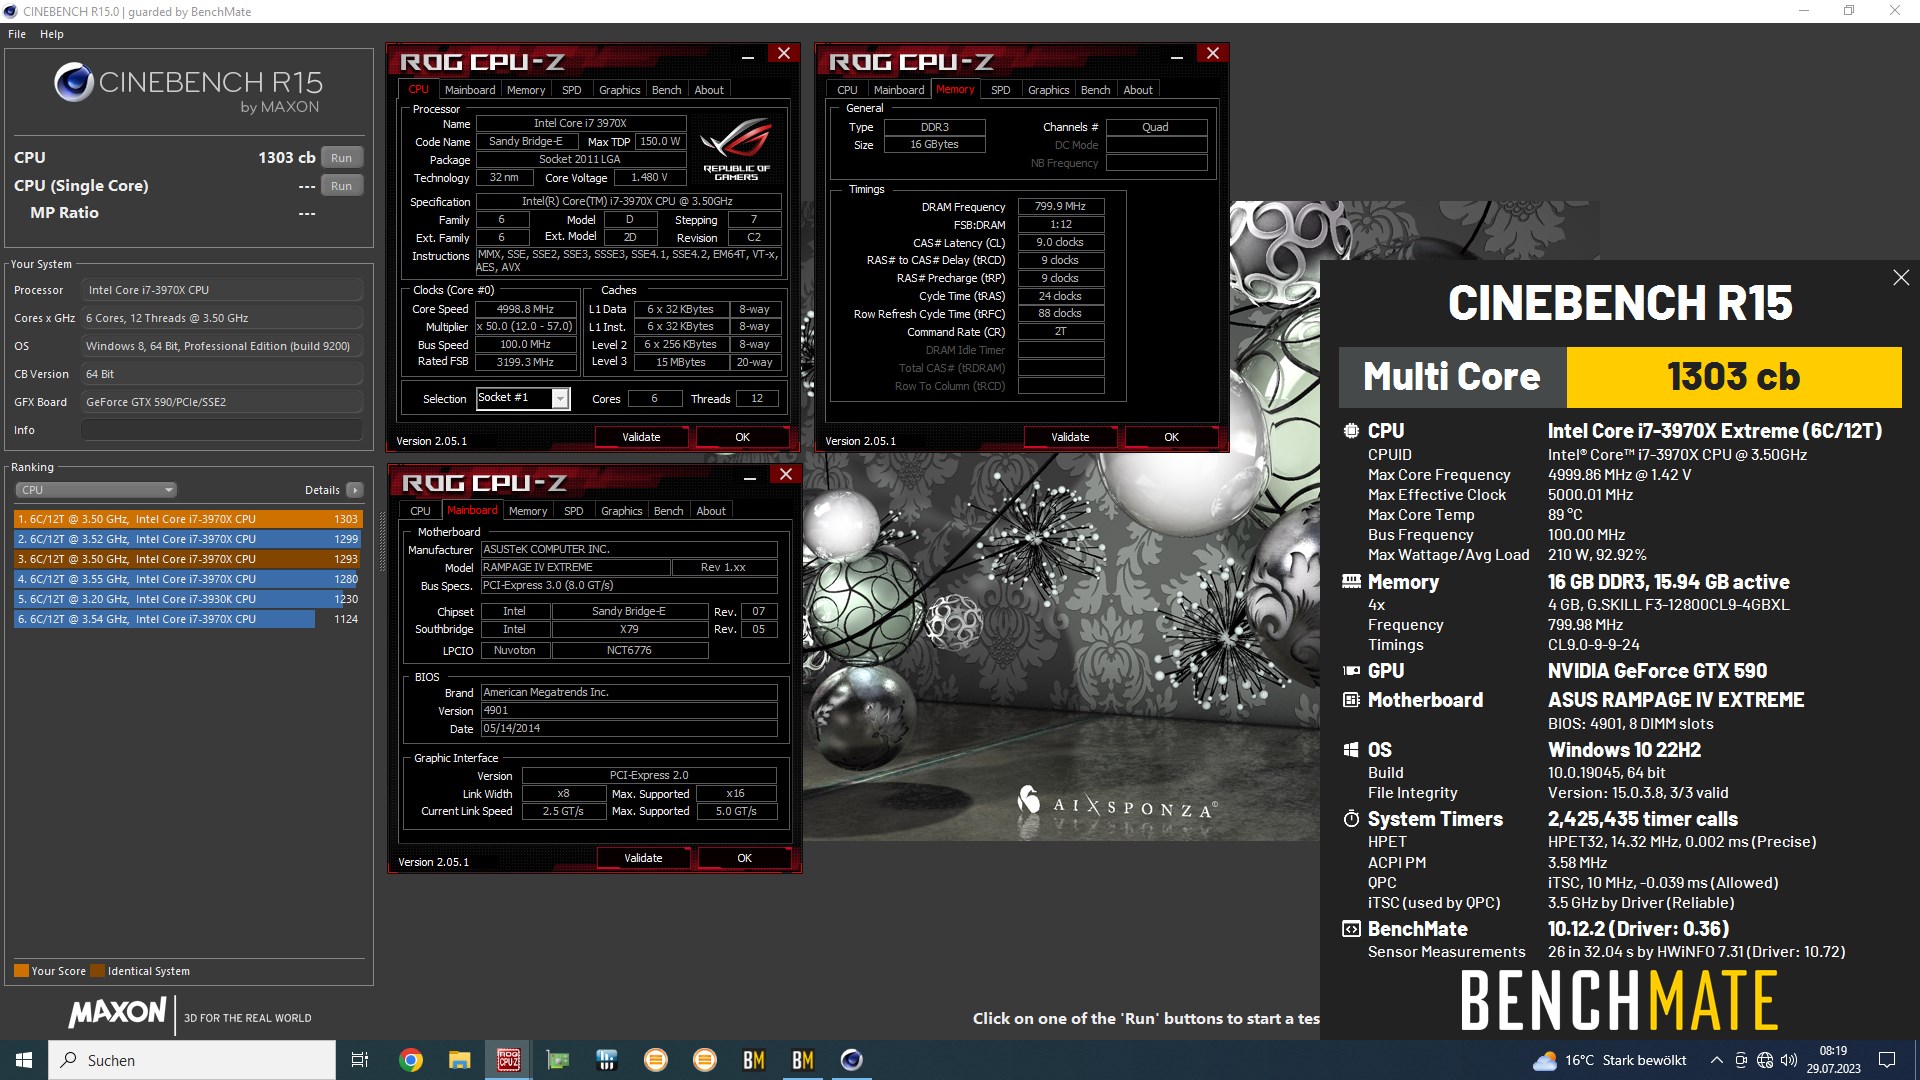This screenshot has height=1080, width=1920.
Task: Open the network globe tray icon
Action: click(1765, 1060)
